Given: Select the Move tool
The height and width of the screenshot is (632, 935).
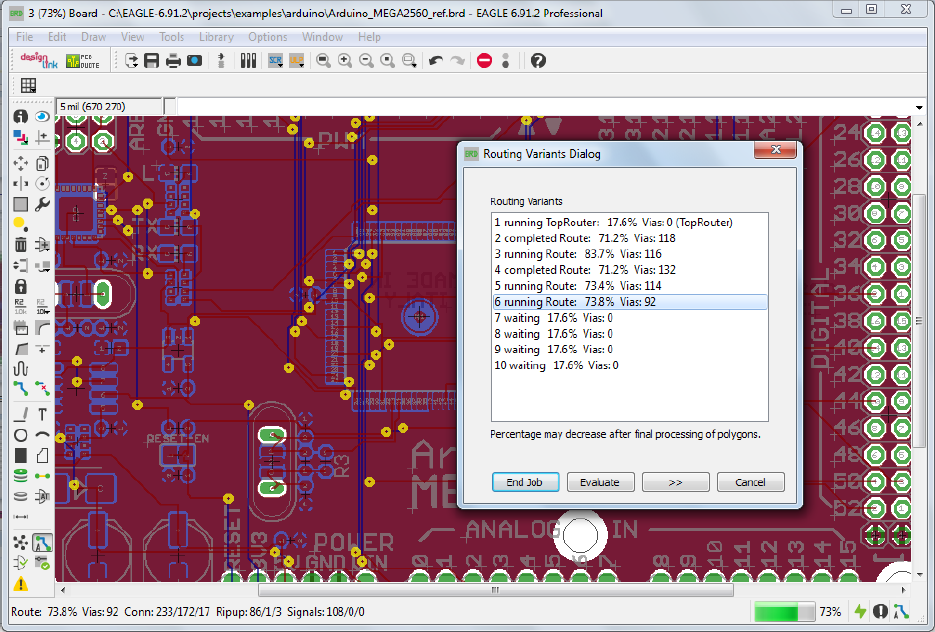Looking at the screenshot, I should 21,163.
